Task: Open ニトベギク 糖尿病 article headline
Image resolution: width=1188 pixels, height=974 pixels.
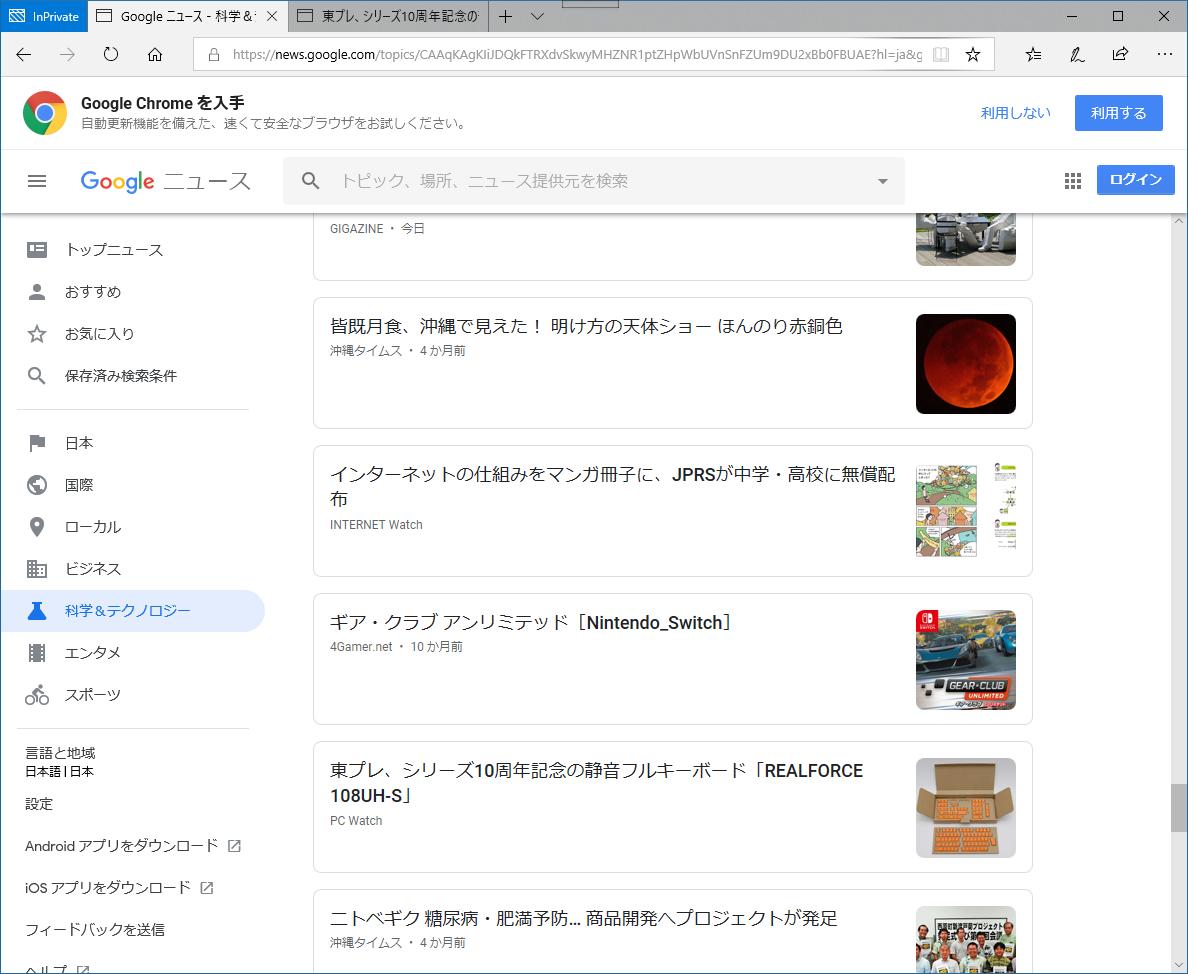Action: pos(583,919)
